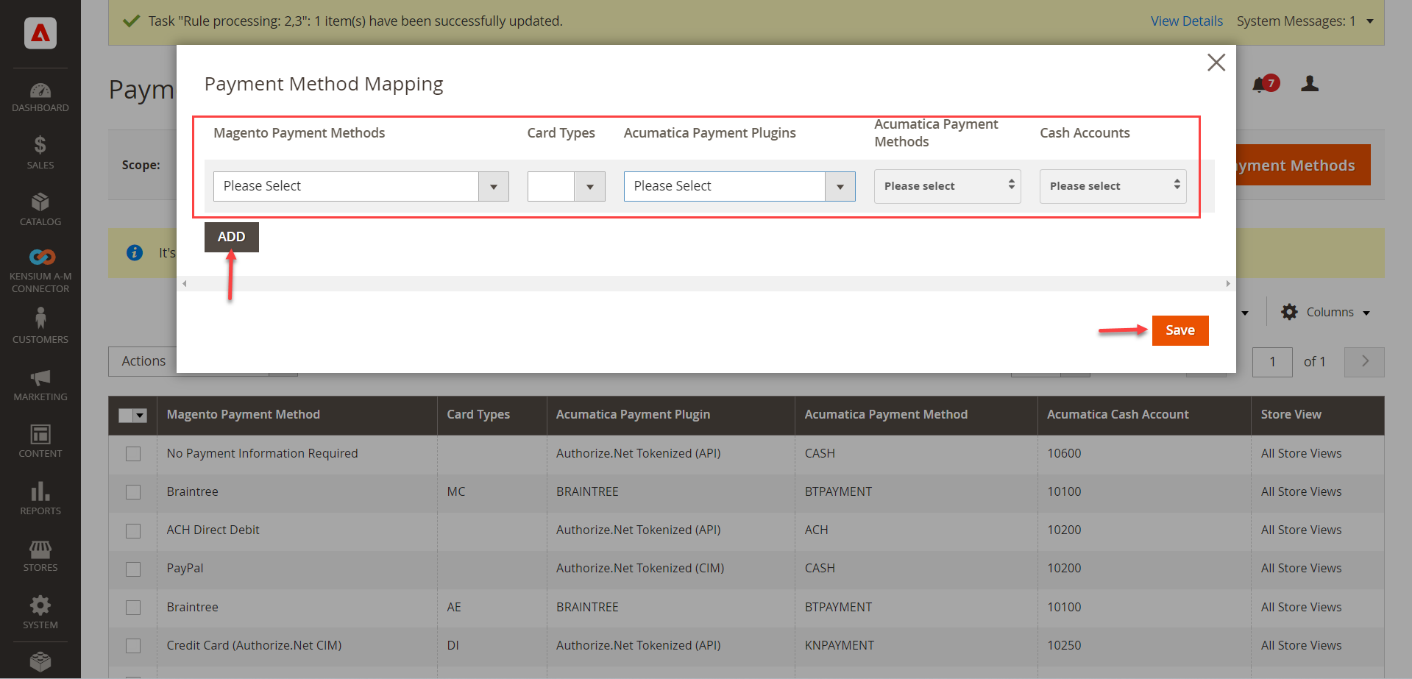Screen dimensions: 1412x679
Task: Open the Cash Accounts select list
Action: 1113,186
